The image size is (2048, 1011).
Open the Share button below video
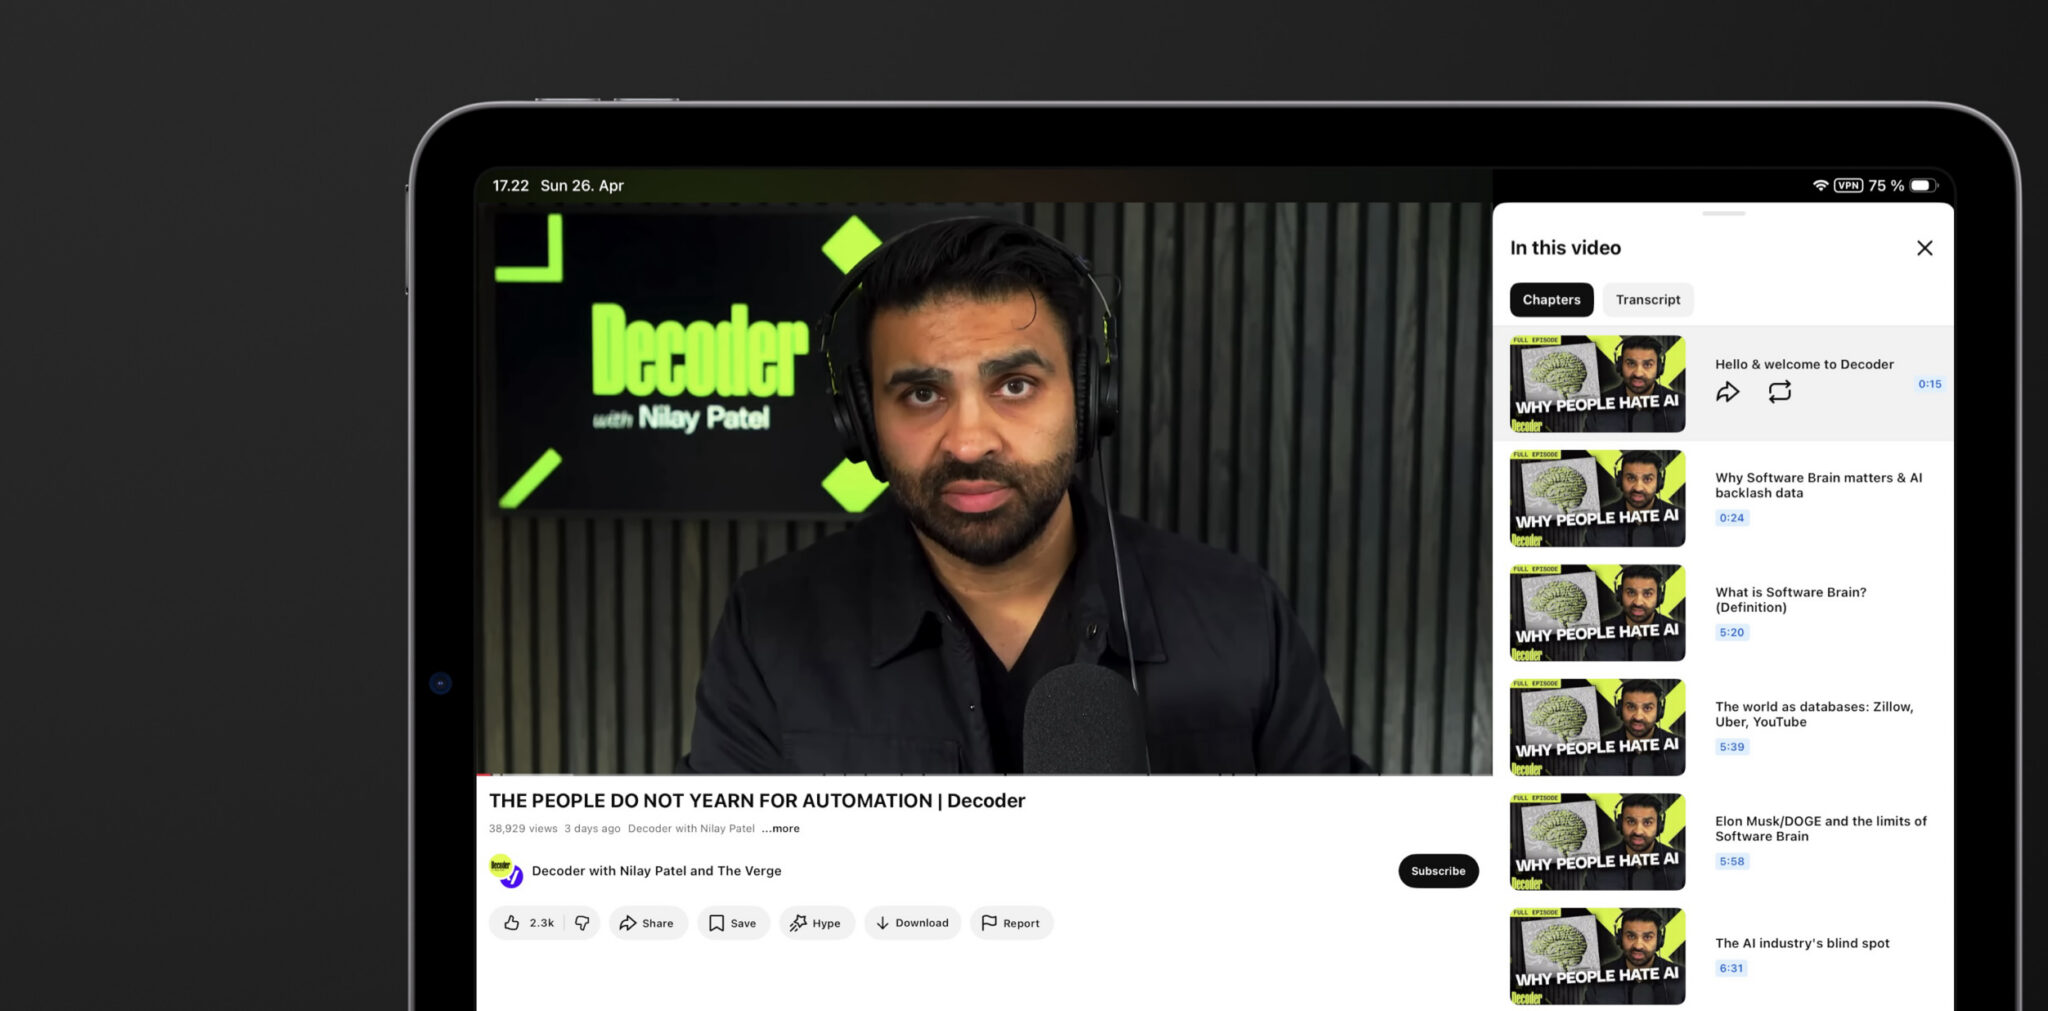647,923
